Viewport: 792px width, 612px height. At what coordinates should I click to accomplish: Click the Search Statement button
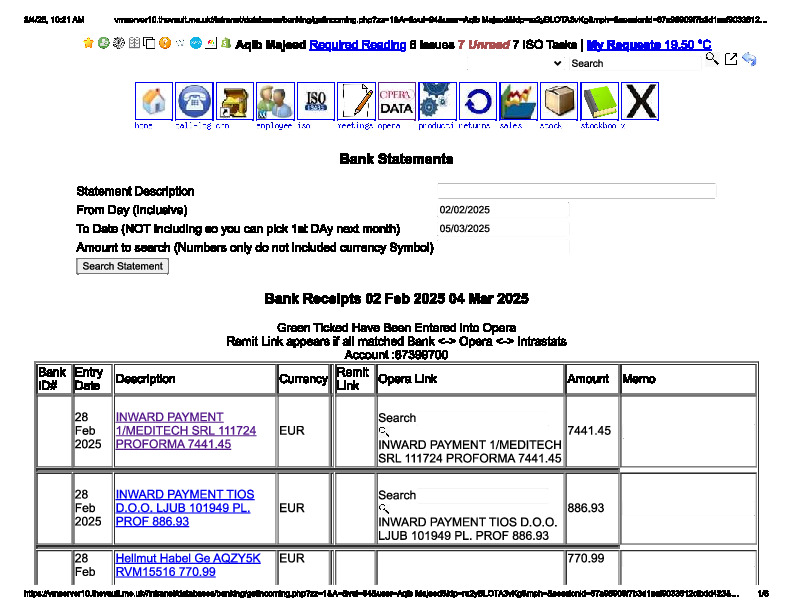(x=123, y=266)
